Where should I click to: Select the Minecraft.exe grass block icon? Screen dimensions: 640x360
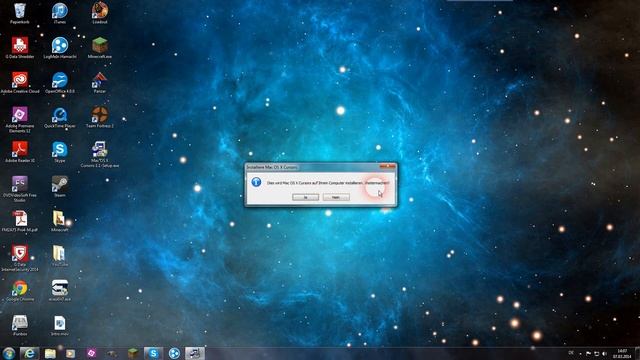tap(100, 48)
